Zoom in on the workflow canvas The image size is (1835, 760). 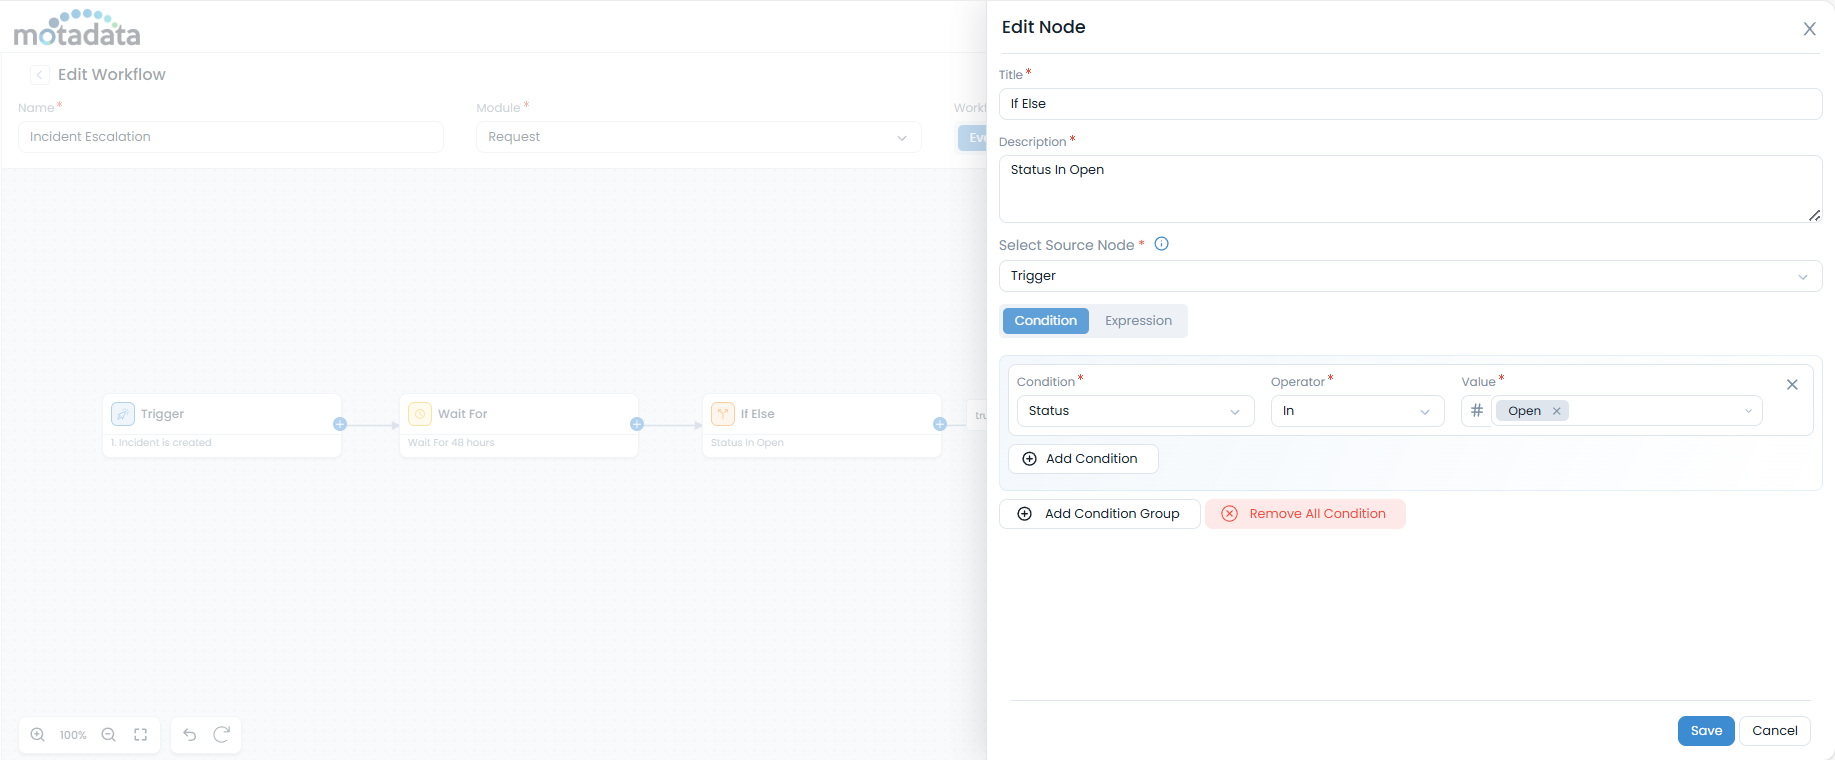(38, 735)
